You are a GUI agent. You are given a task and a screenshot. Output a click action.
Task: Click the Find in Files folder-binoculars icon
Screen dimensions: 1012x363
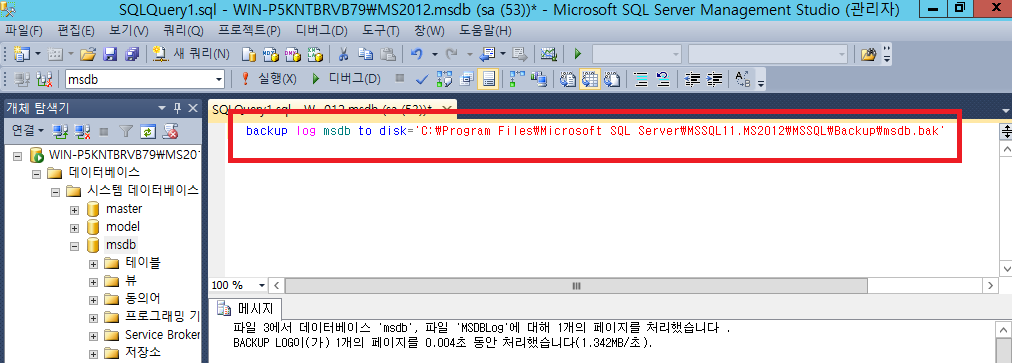[x=869, y=54]
